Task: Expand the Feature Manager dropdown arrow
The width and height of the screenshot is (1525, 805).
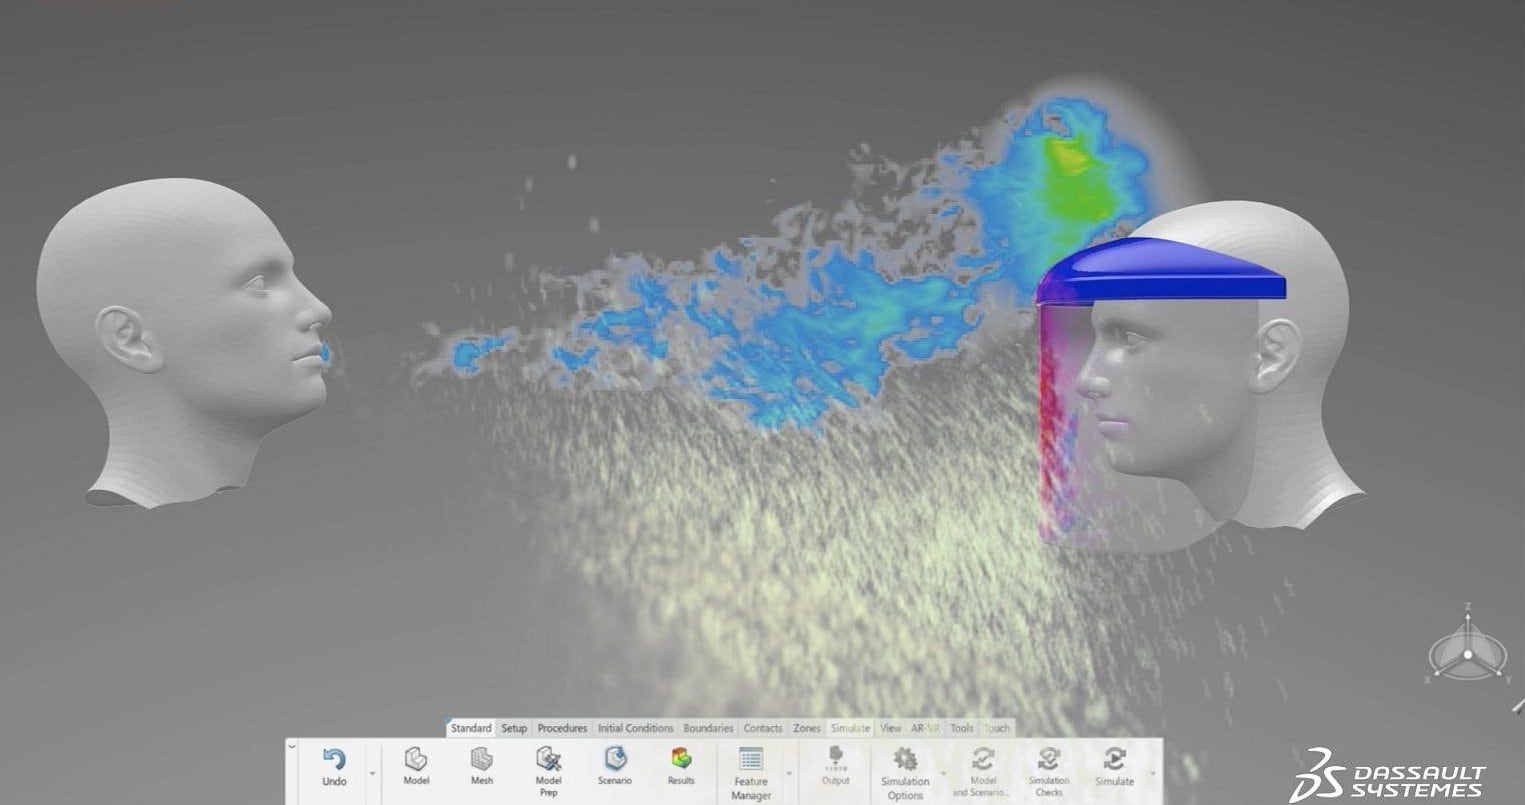Action: [788, 772]
